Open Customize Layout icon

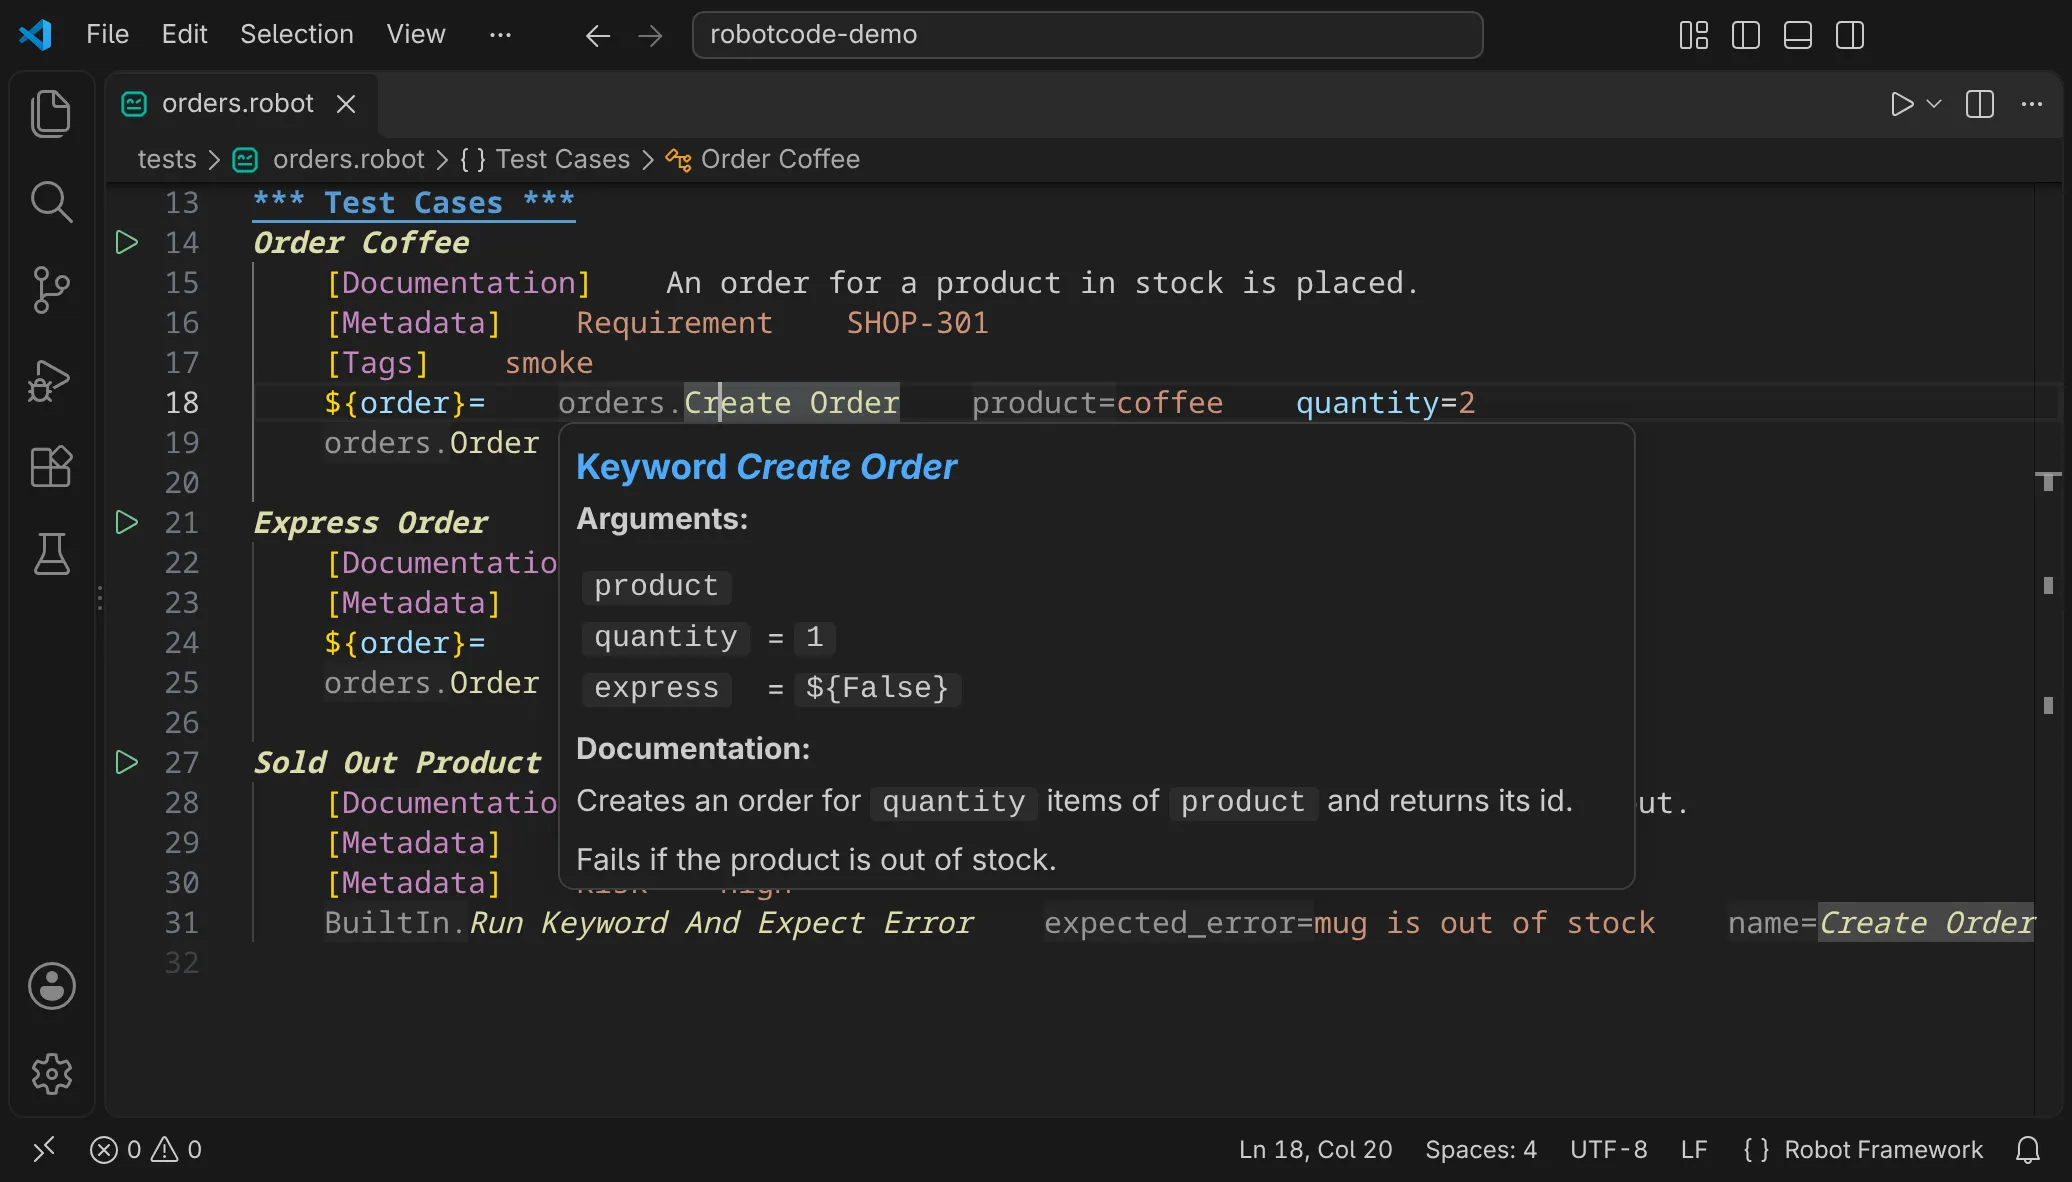click(1693, 35)
